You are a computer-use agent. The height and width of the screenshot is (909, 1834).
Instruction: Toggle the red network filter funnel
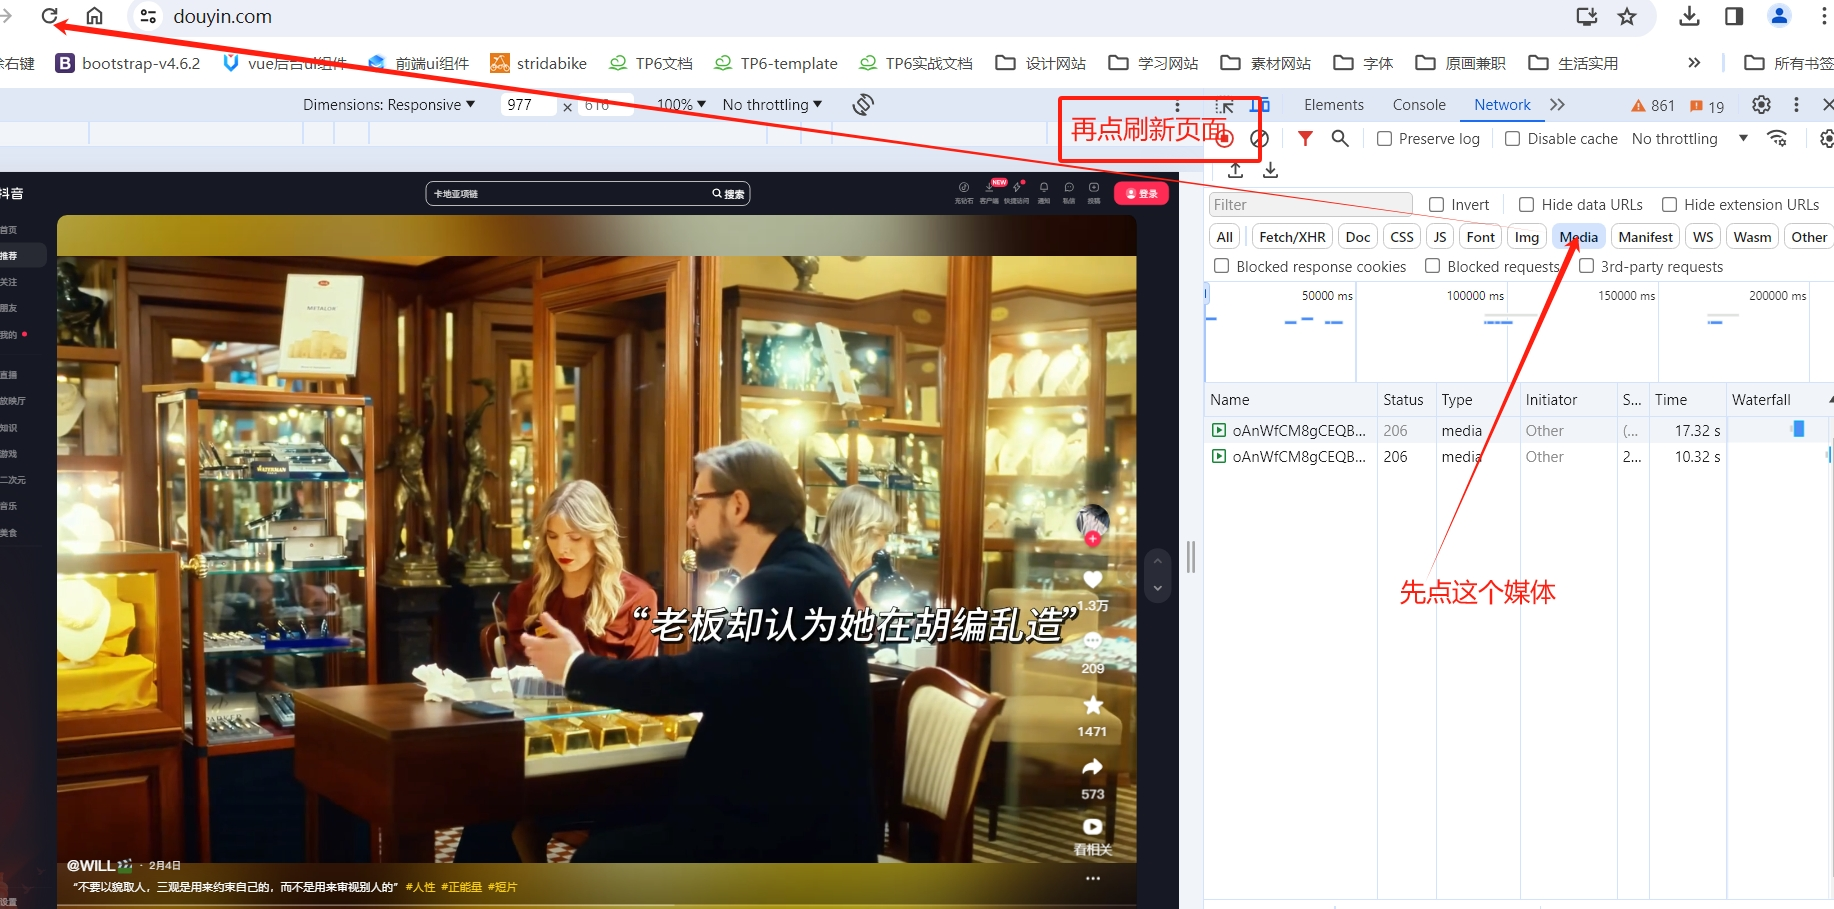pyautogui.click(x=1305, y=139)
